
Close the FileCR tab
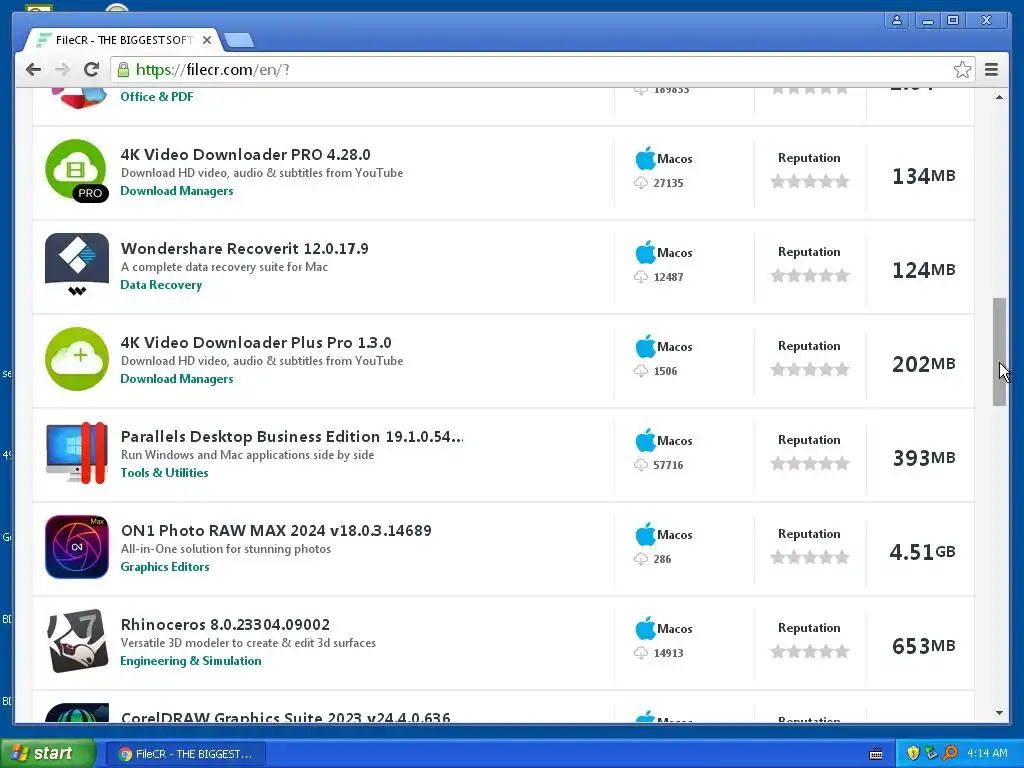tap(206, 40)
